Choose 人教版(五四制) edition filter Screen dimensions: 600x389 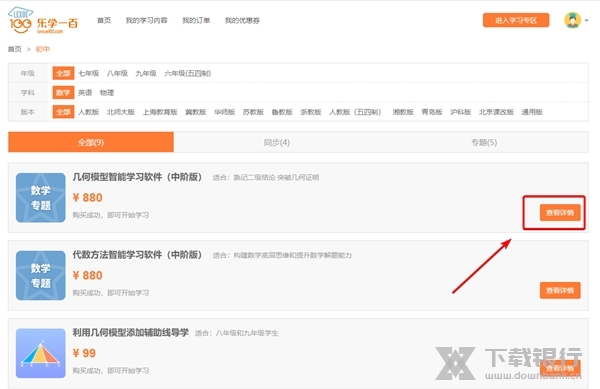(x=355, y=112)
